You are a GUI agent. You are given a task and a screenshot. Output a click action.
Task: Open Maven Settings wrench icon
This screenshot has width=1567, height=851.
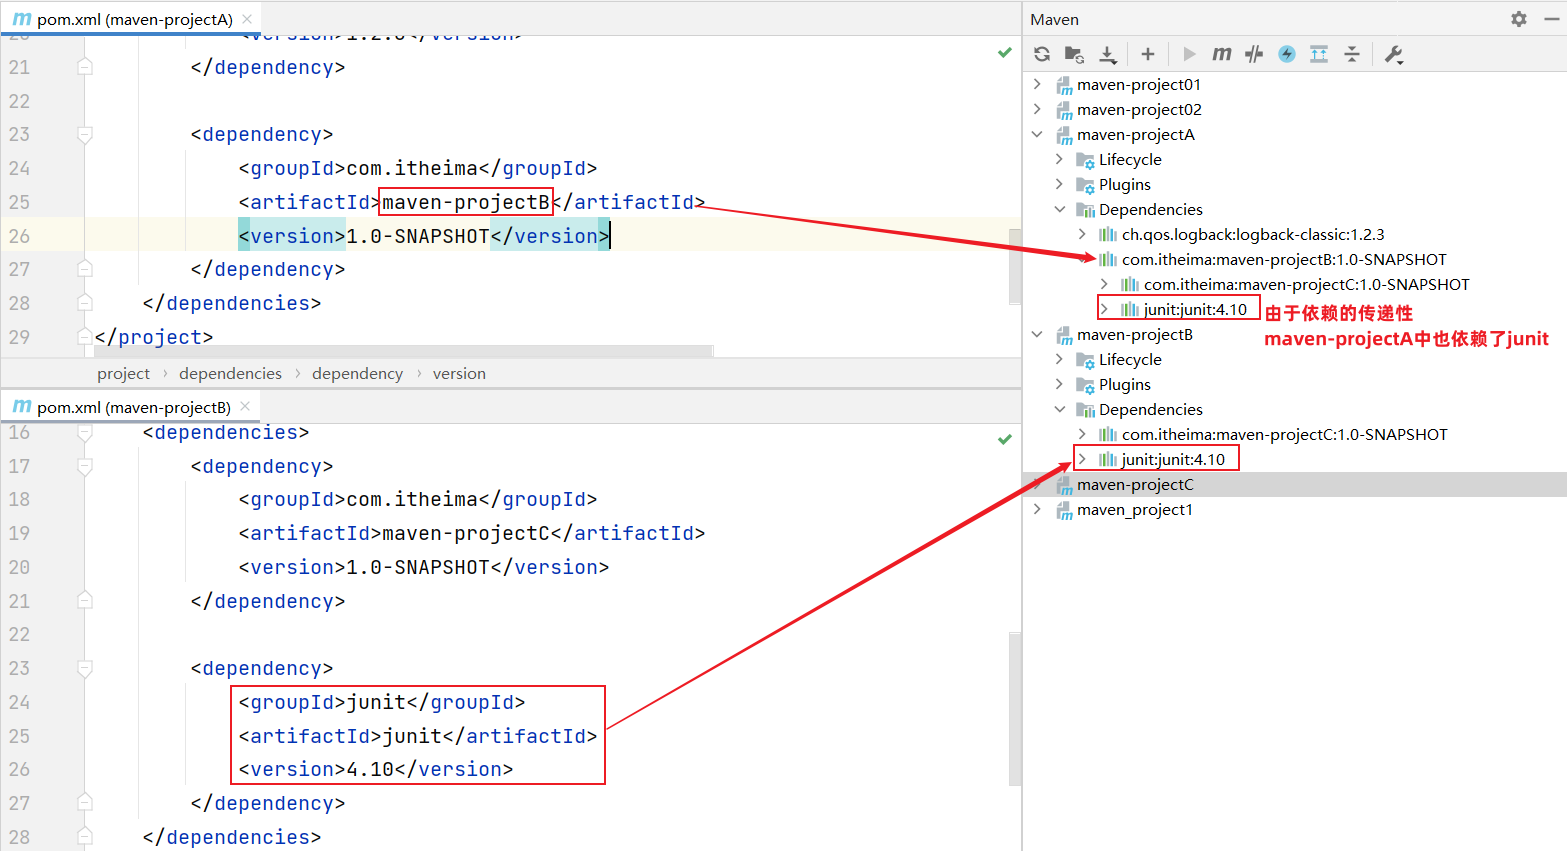point(1393,54)
